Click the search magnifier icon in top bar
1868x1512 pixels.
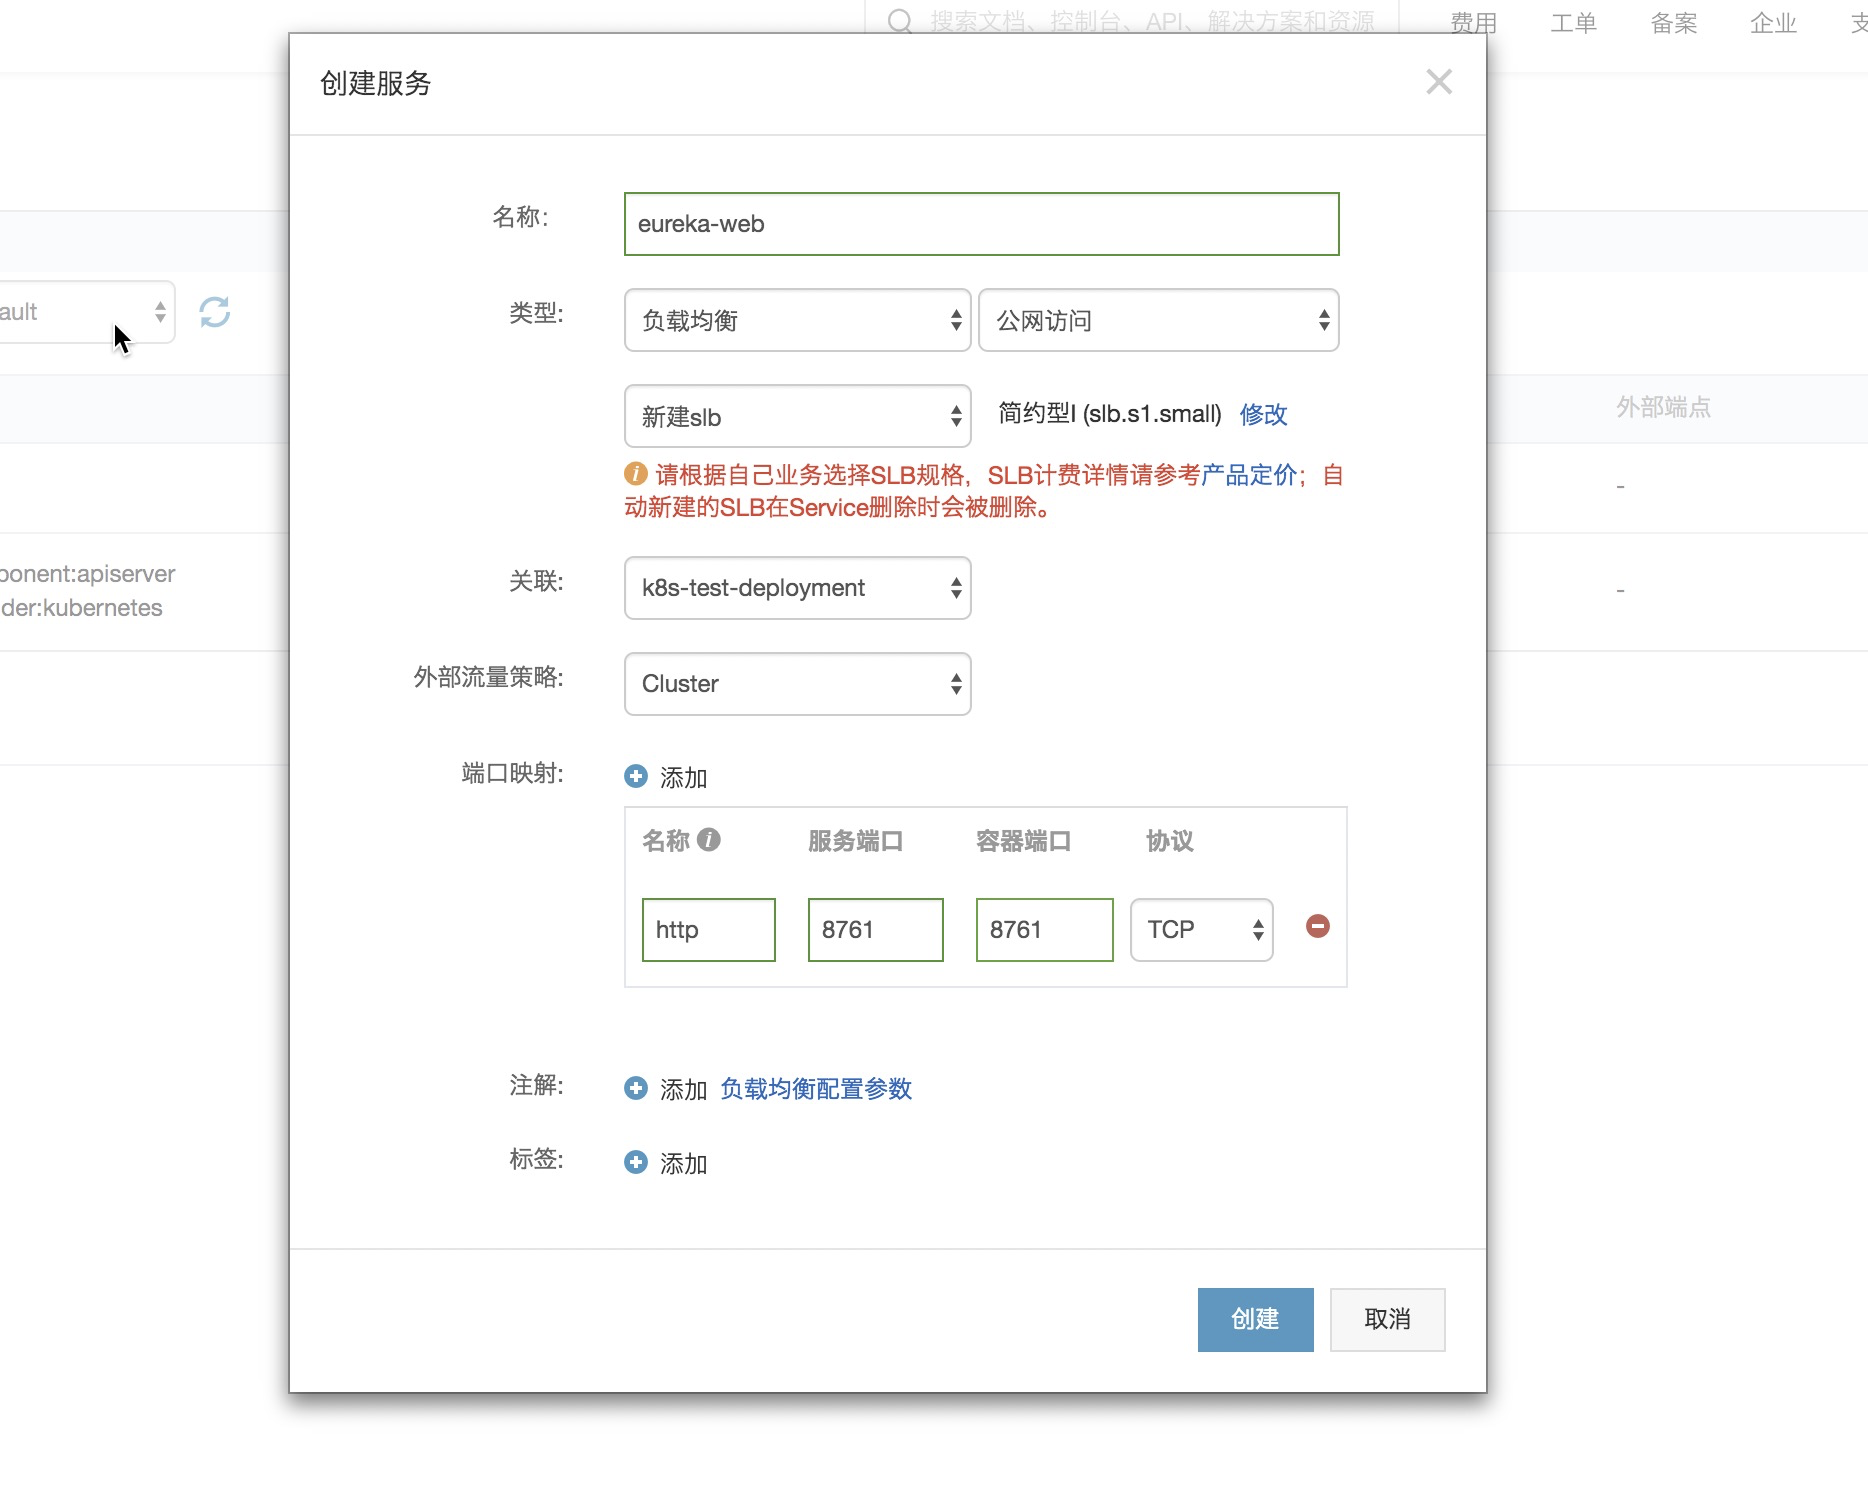900,20
